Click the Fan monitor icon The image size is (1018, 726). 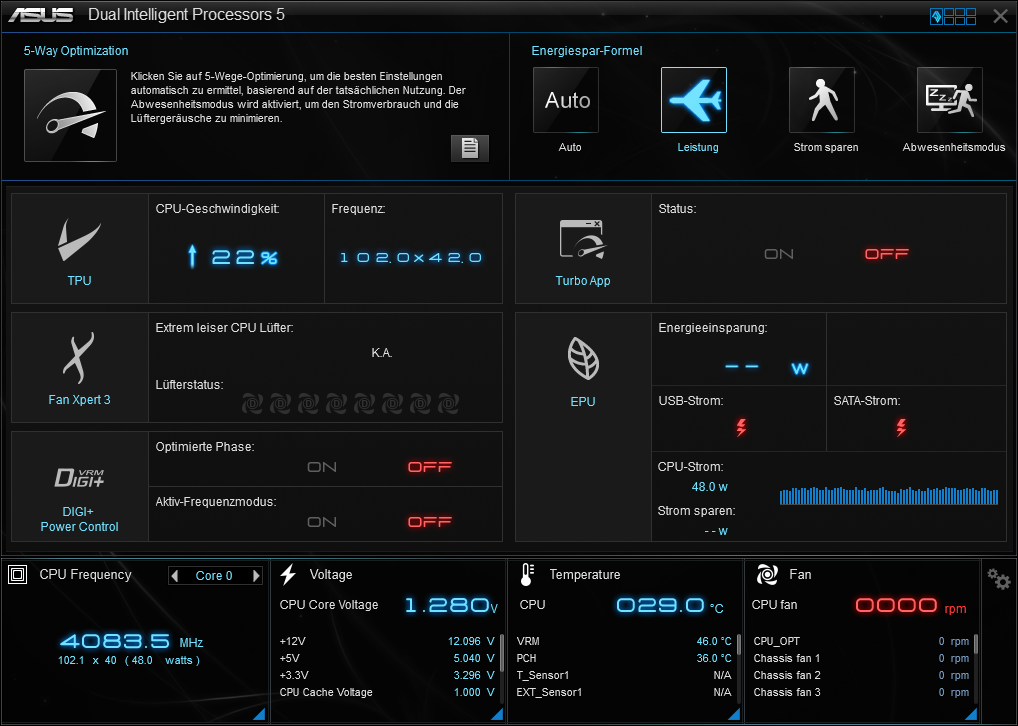[x=767, y=574]
